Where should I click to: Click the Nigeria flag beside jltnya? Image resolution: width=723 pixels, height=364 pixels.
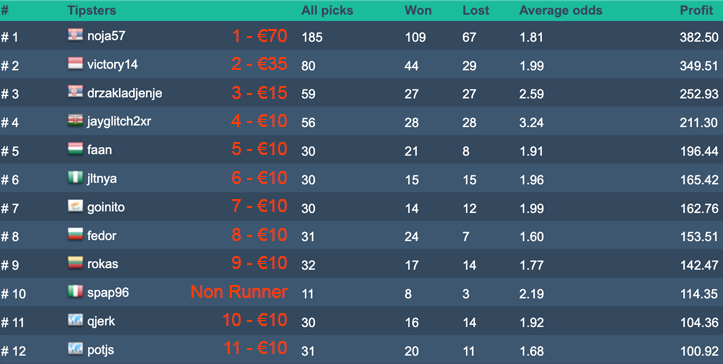point(75,178)
